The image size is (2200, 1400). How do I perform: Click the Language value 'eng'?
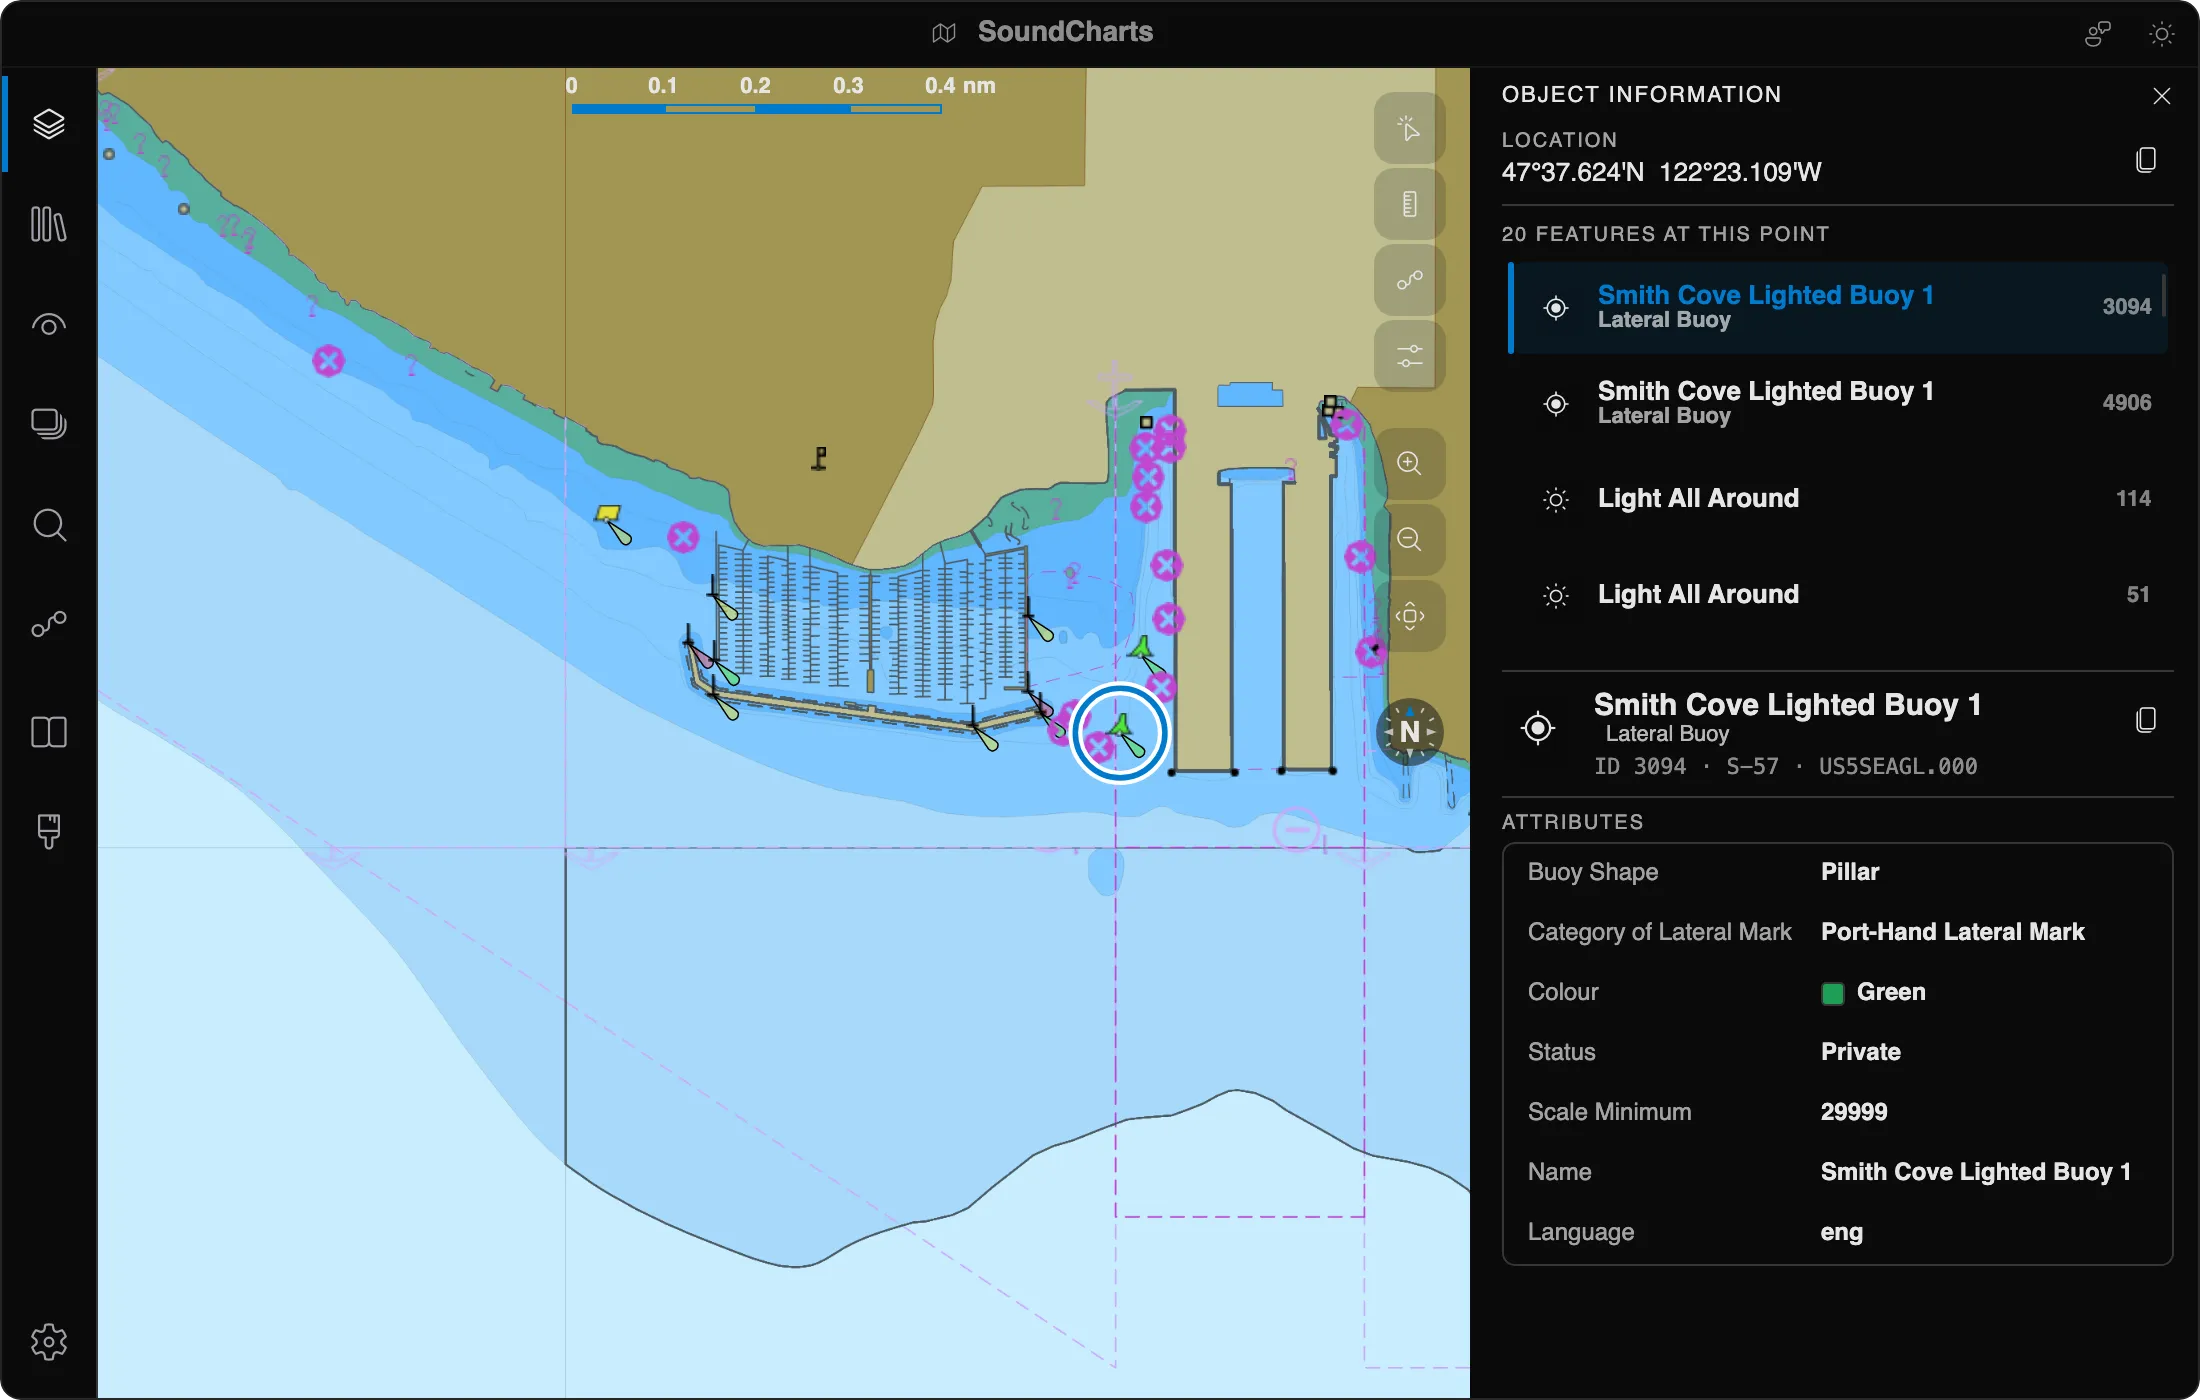1841,1232
